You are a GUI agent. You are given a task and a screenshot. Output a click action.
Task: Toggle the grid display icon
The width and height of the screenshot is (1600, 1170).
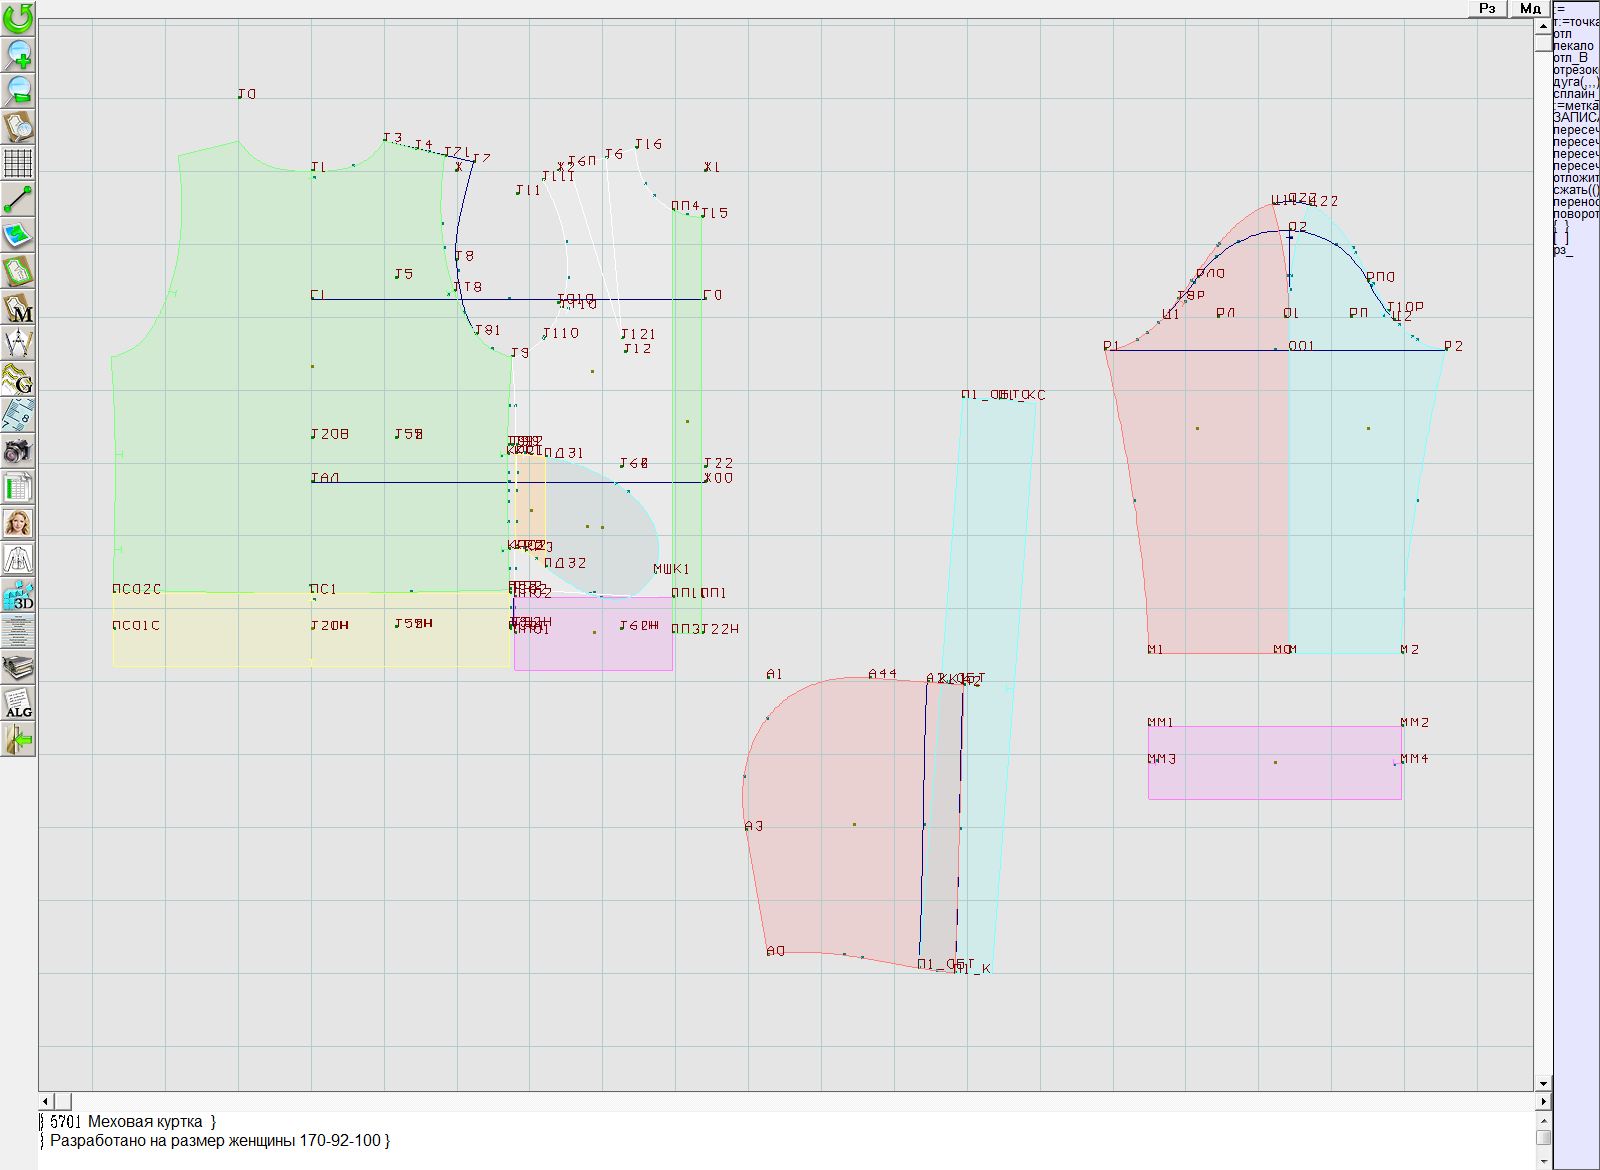[x=18, y=162]
